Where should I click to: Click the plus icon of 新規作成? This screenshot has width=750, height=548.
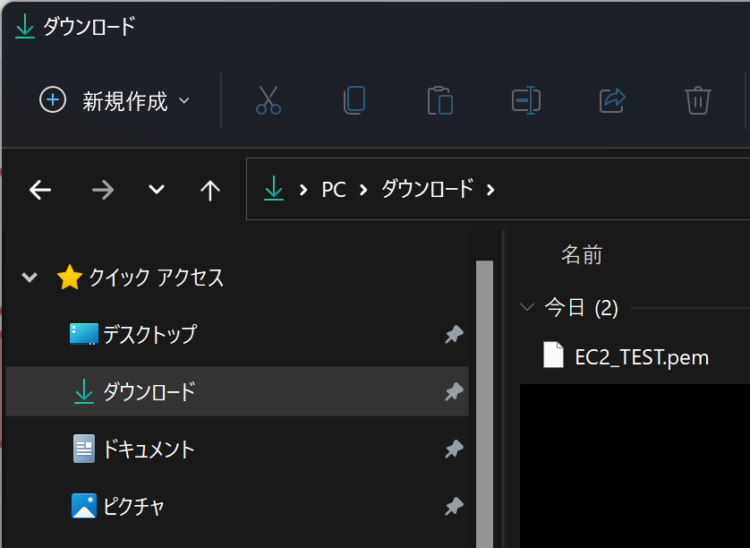coord(53,100)
